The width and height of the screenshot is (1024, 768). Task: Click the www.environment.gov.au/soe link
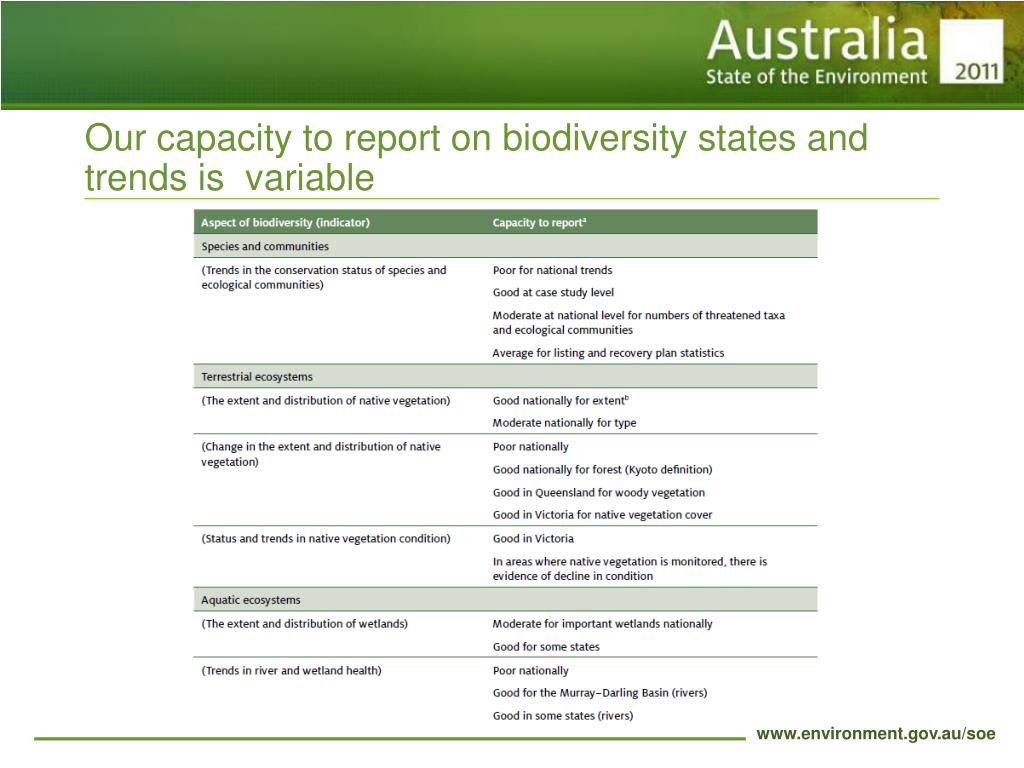(876, 734)
